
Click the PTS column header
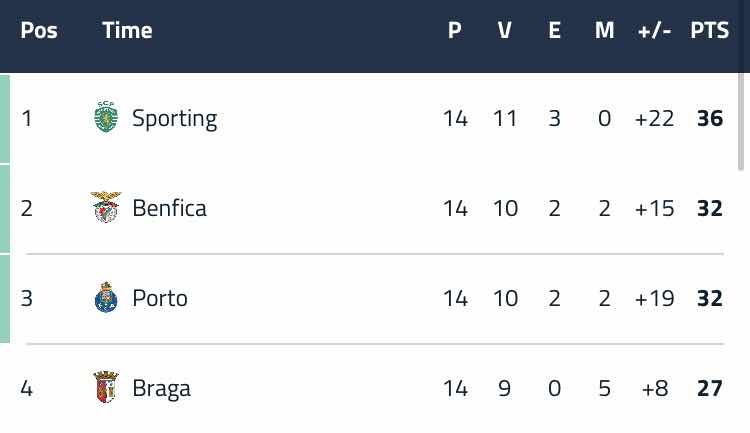pyautogui.click(x=709, y=30)
